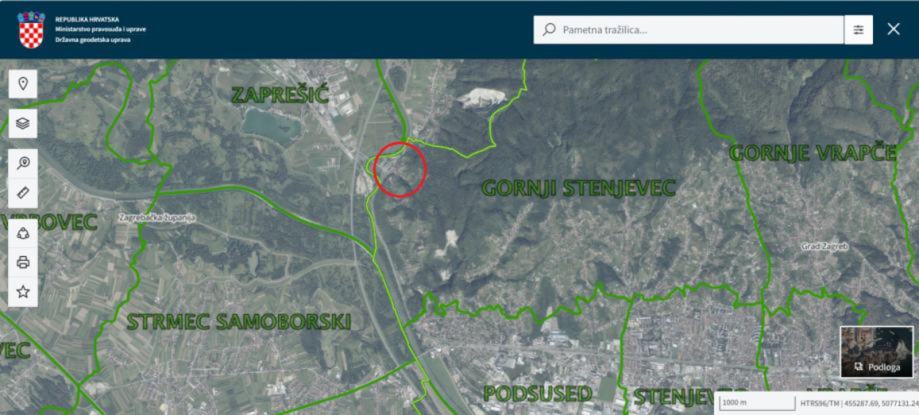This screenshot has height=415, width=919.
Task: Select the GORNJI STENJEVEC map label
Action: 578,188
